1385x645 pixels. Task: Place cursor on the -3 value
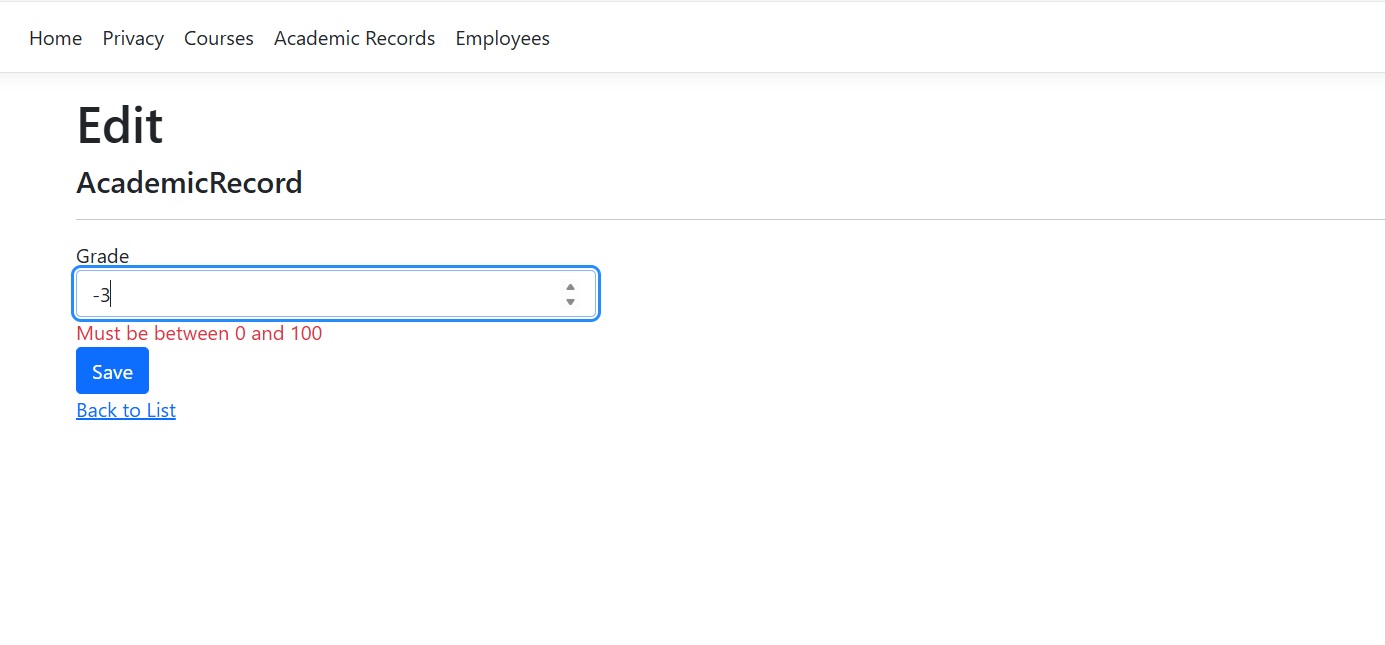(101, 295)
